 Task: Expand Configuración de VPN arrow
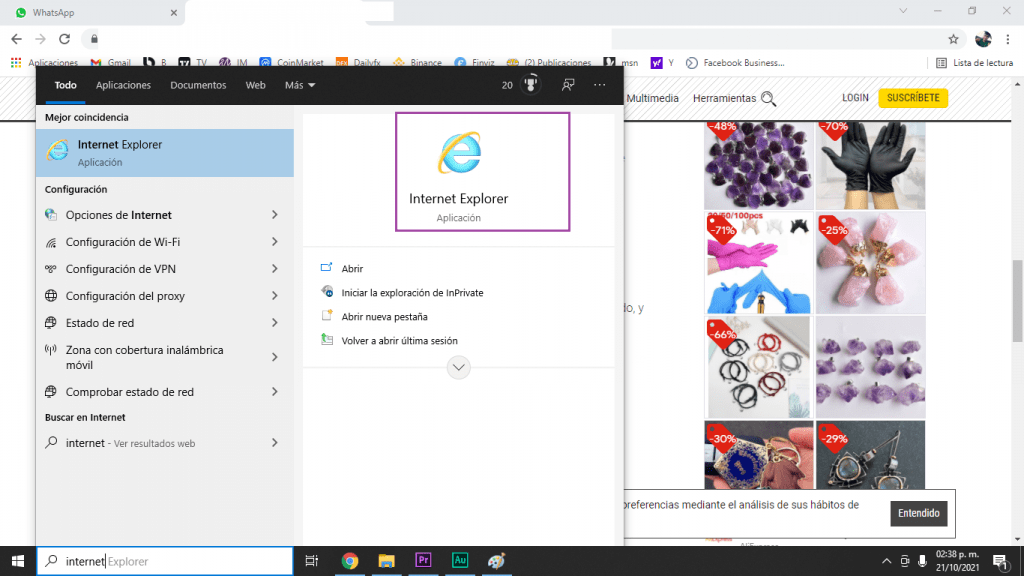coord(275,268)
